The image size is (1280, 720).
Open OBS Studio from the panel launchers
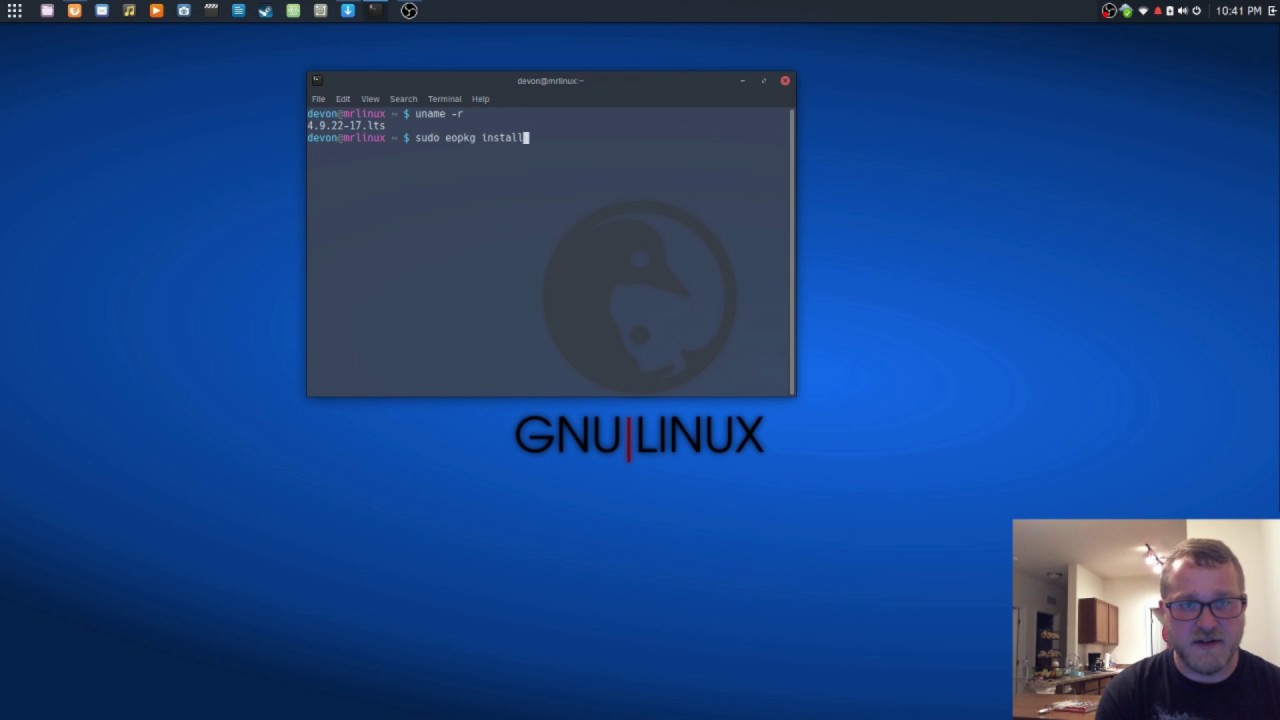click(x=409, y=11)
